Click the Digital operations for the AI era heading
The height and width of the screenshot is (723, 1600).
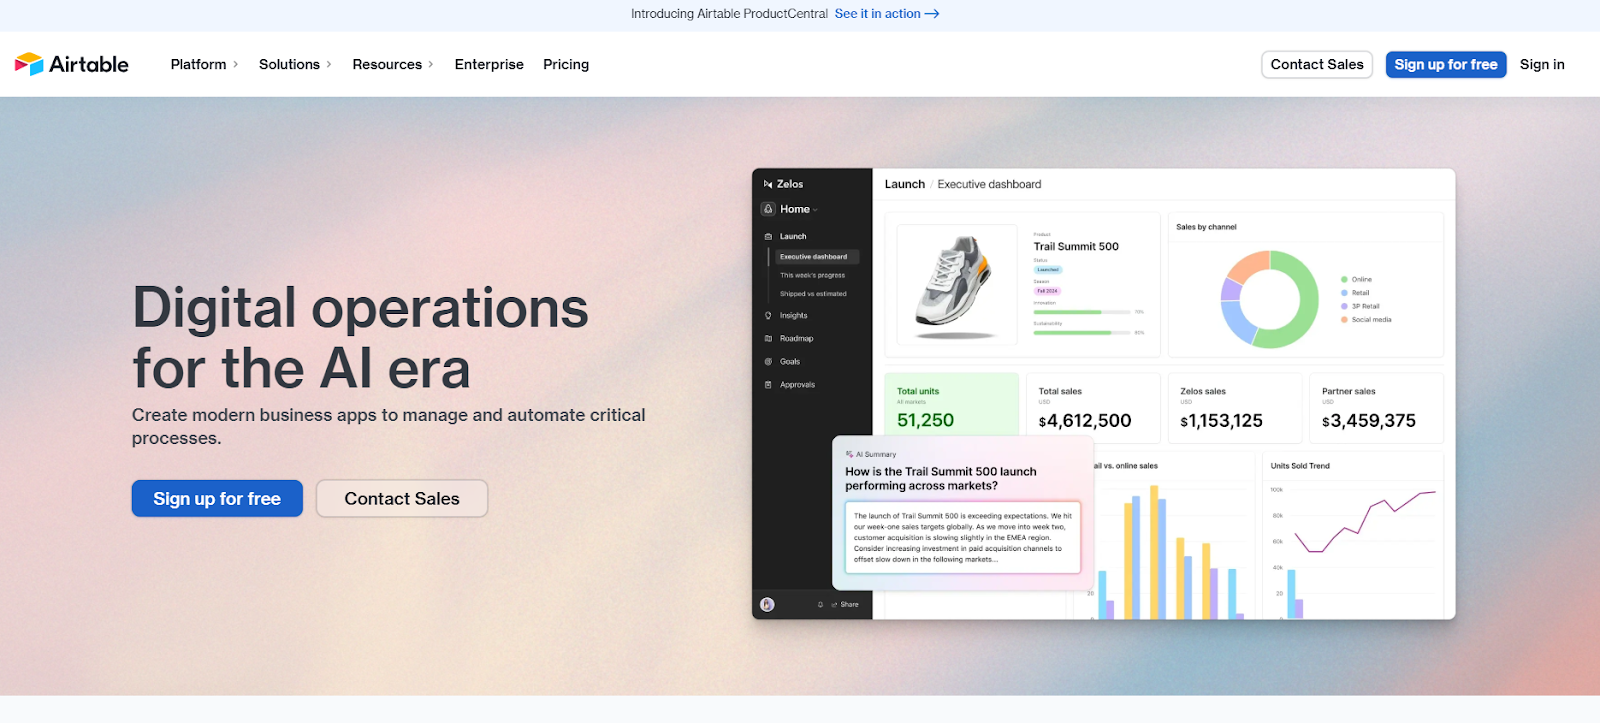tap(360, 338)
